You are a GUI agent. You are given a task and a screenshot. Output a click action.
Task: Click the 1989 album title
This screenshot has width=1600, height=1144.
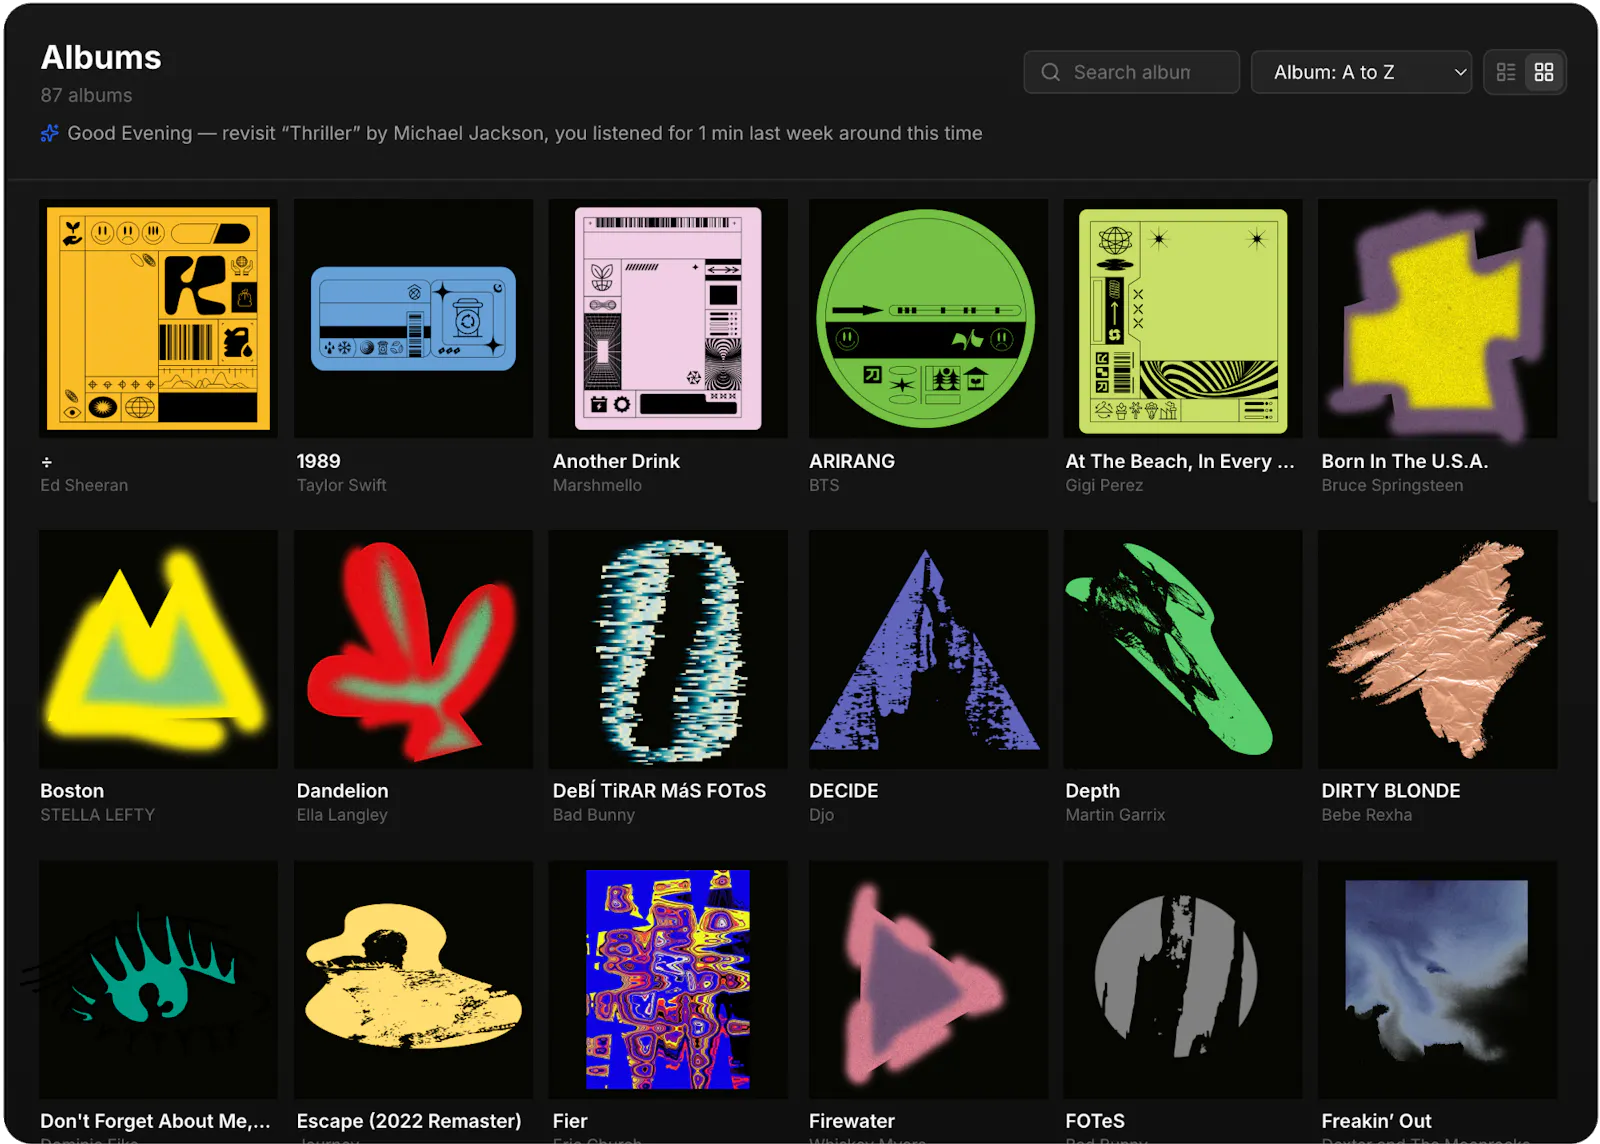coord(318,461)
